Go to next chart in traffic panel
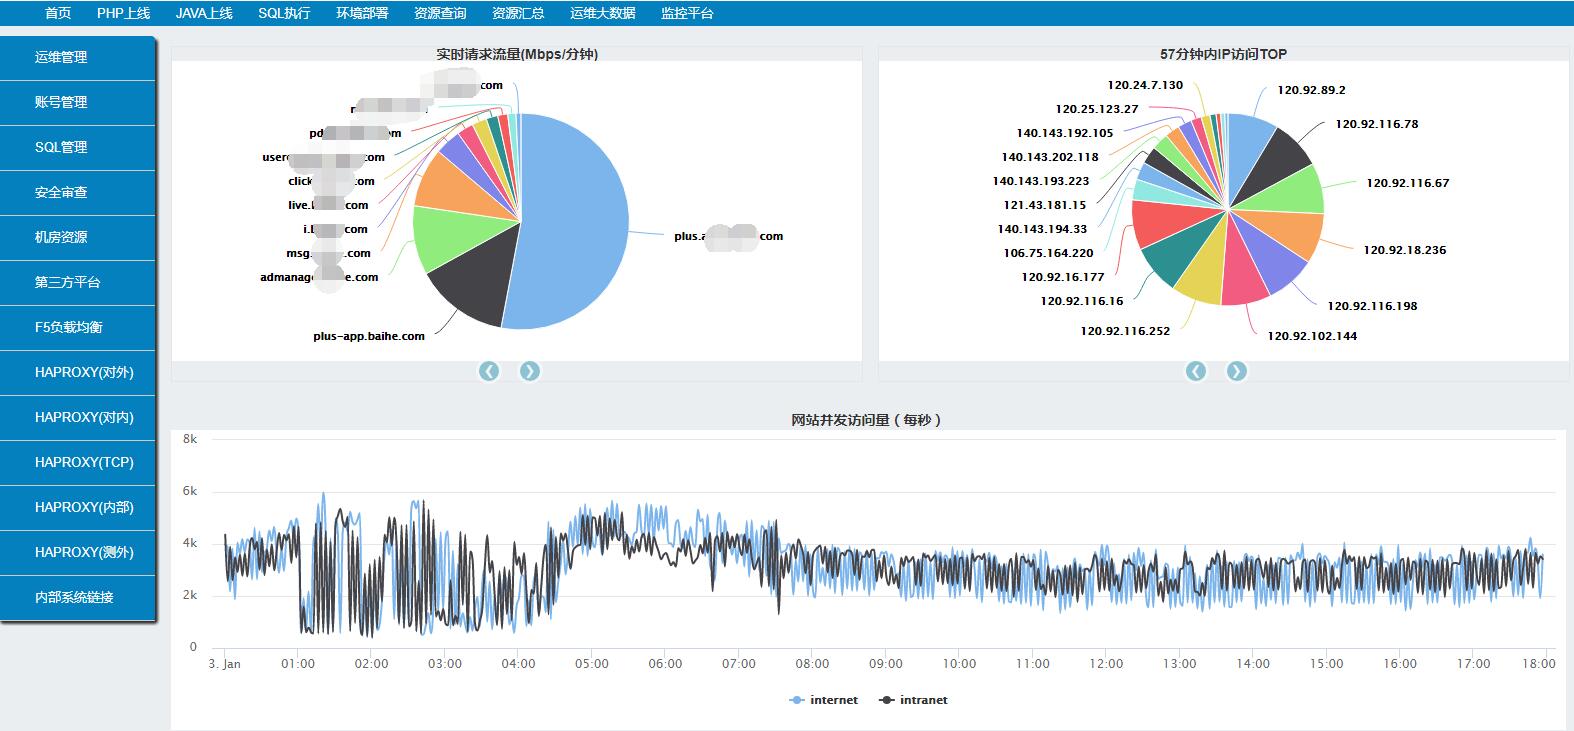The height and width of the screenshot is (731, 1574). 530,372
